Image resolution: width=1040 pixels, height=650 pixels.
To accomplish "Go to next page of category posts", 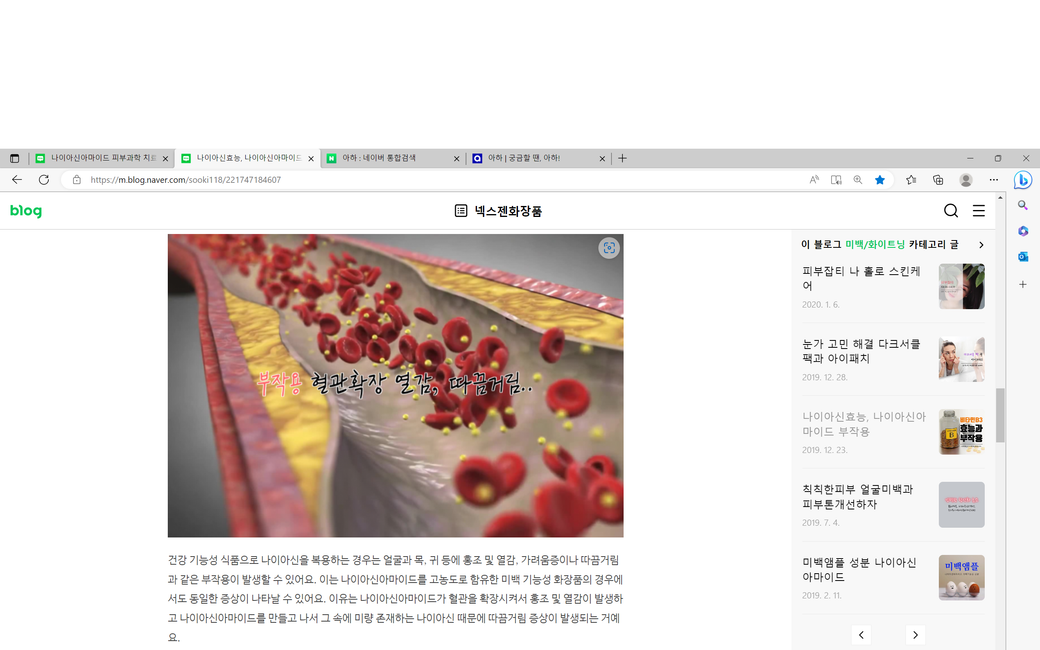I will [915, 635].
